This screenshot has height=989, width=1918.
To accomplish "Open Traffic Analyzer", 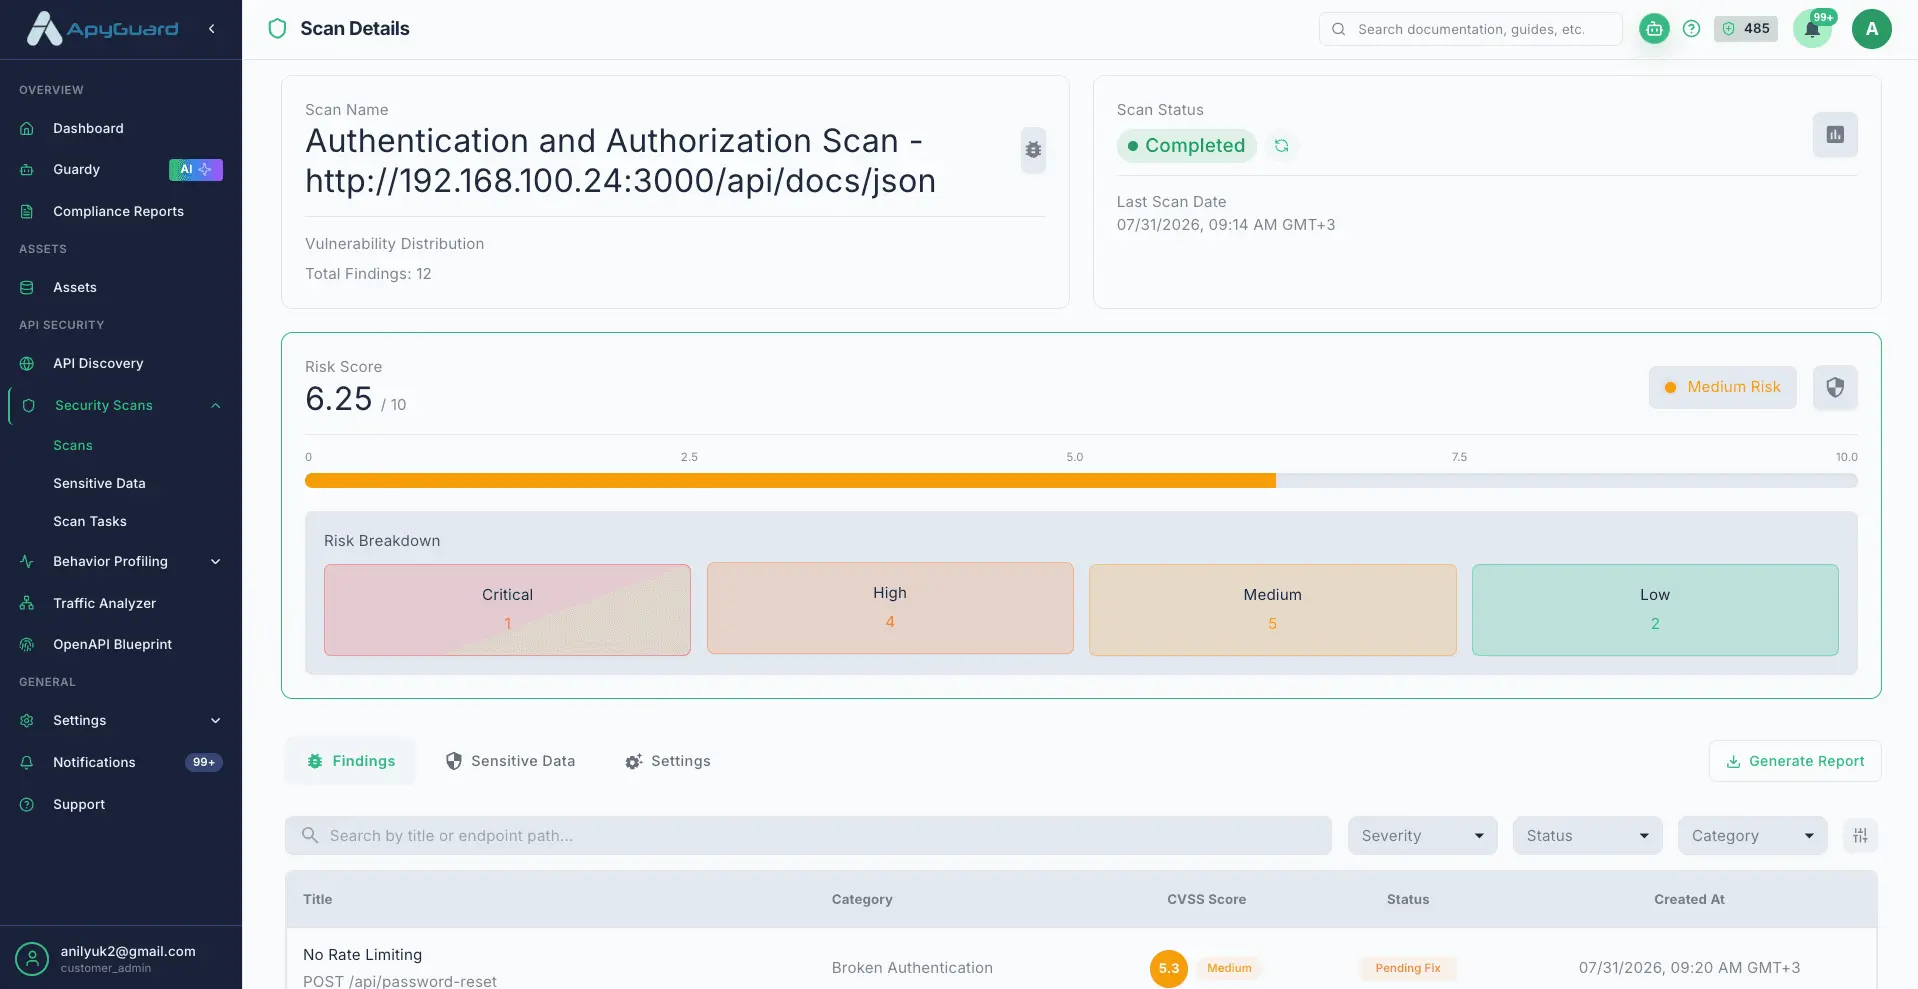I will (121, 603).
